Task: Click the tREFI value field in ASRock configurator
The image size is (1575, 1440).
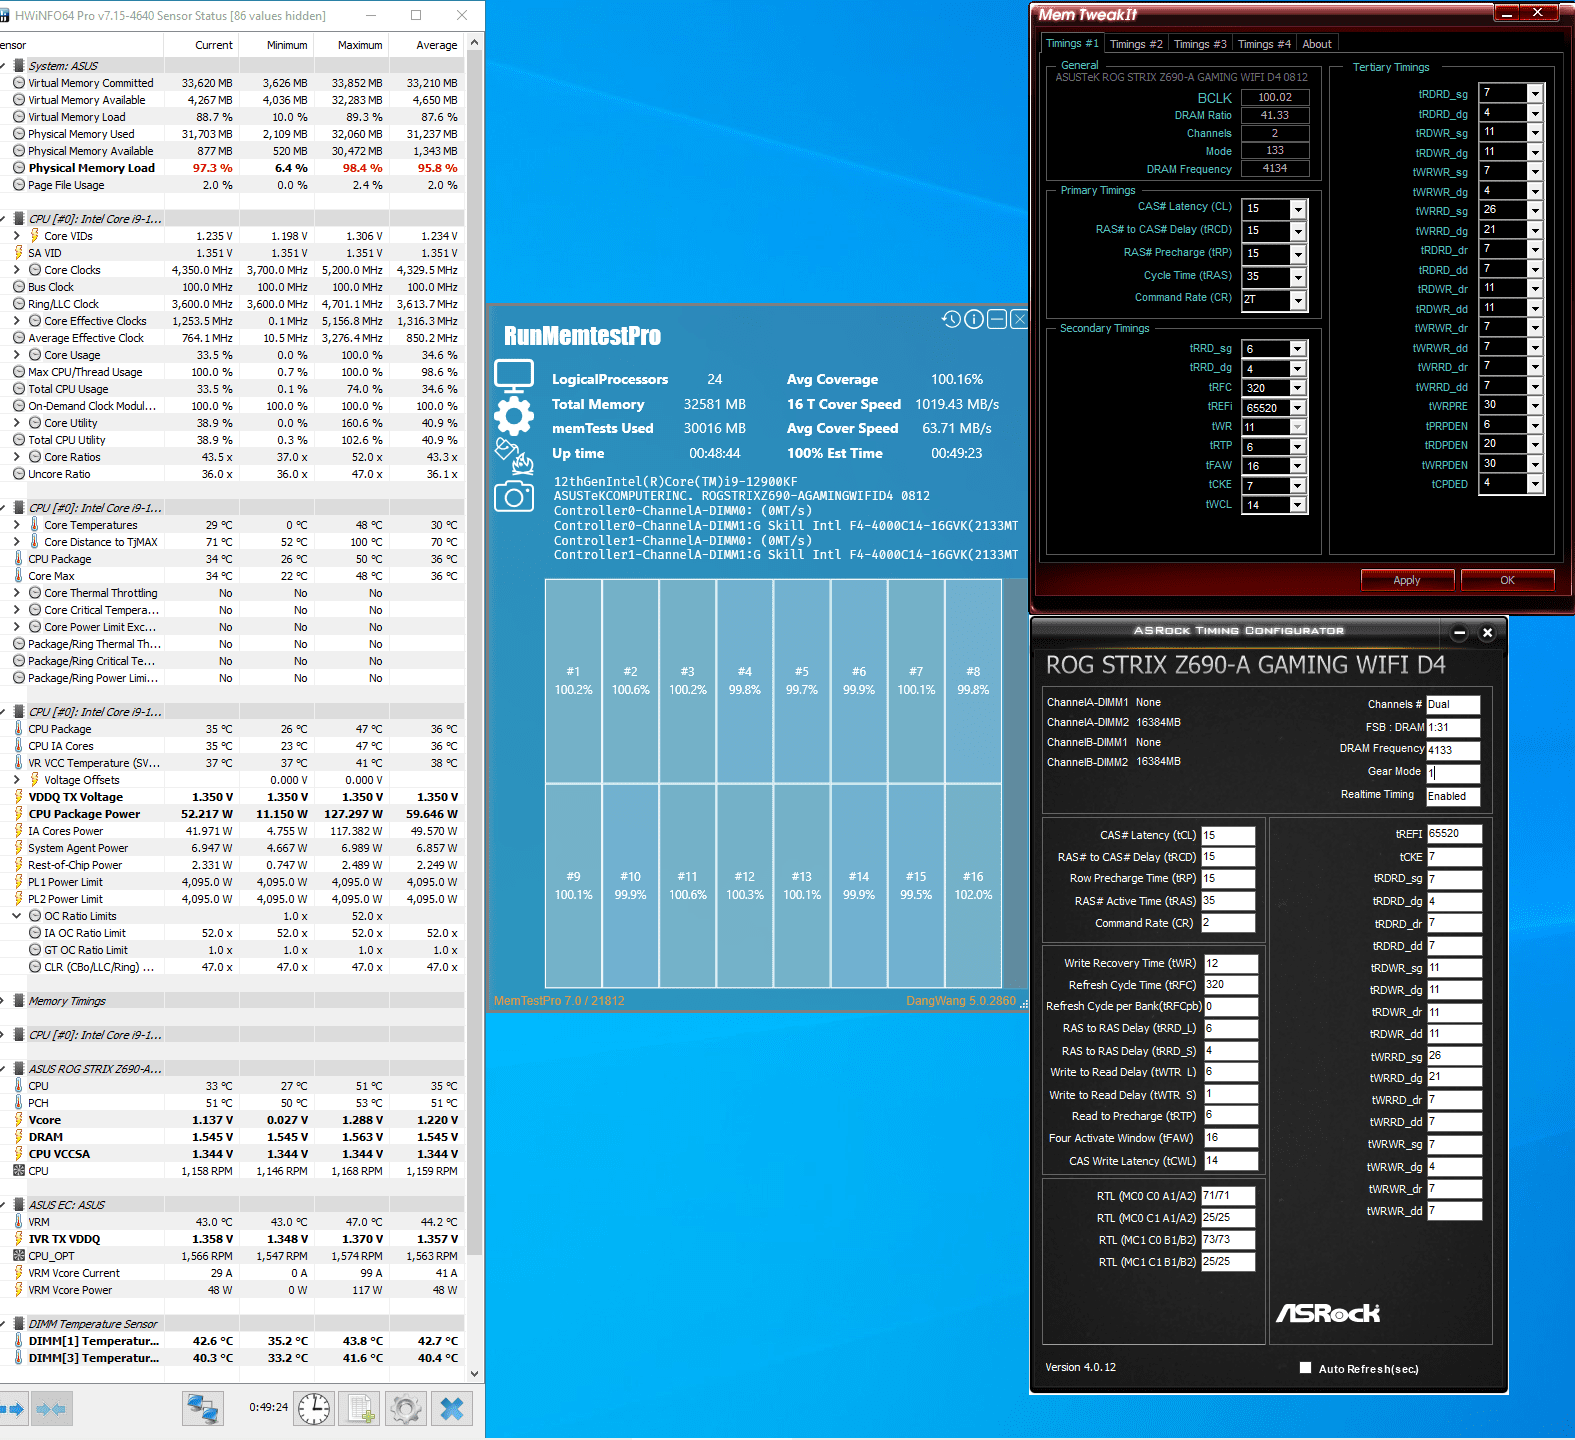Action: pyautogui.click(x=1454, y=833)
